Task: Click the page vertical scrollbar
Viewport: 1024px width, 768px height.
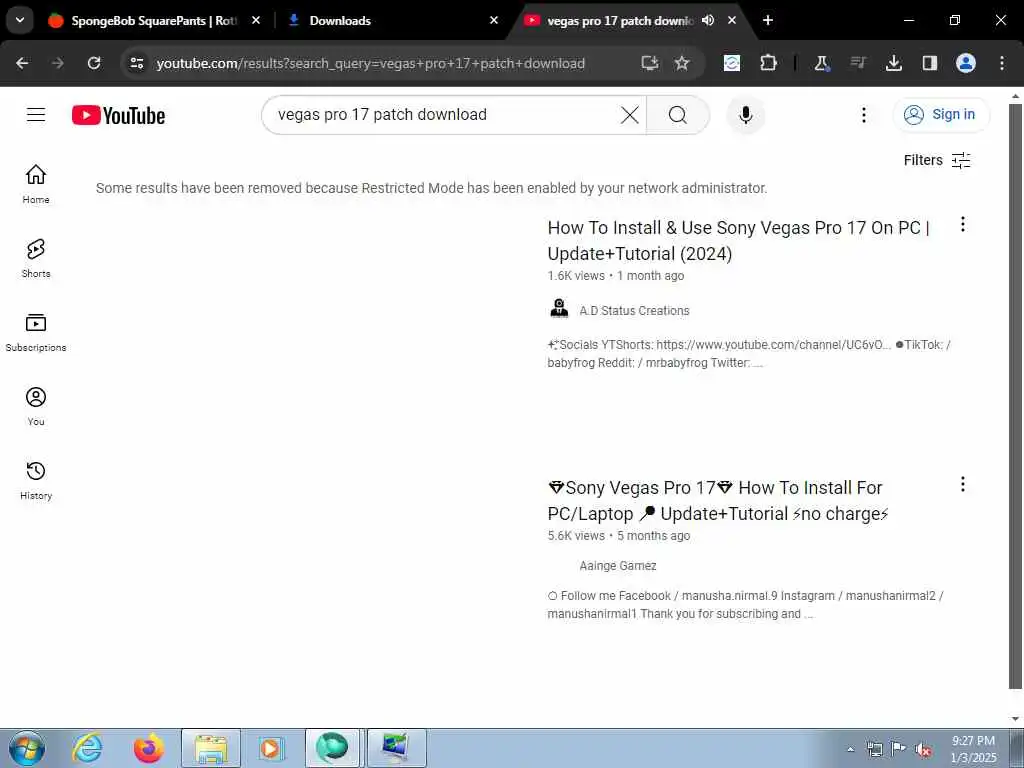Action: 1015,395
